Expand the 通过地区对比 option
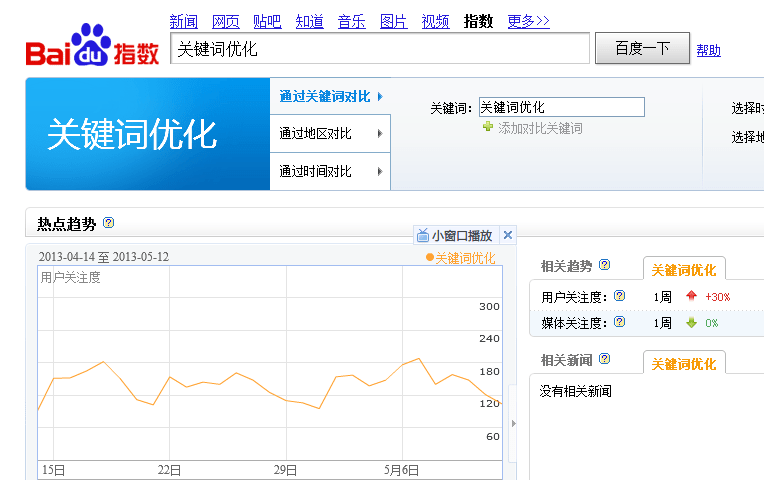This screenshot has height=480, width=764. coord(329,134)
